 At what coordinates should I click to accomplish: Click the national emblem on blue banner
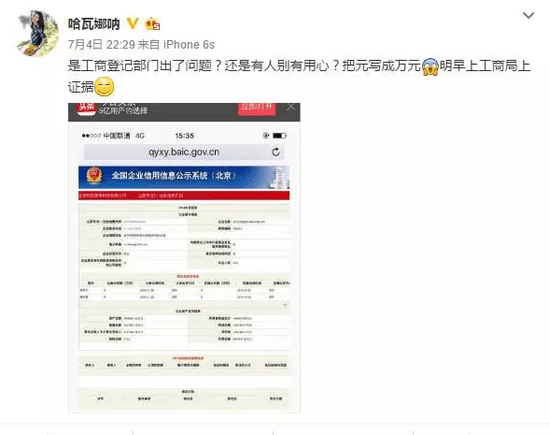point(94,175)
